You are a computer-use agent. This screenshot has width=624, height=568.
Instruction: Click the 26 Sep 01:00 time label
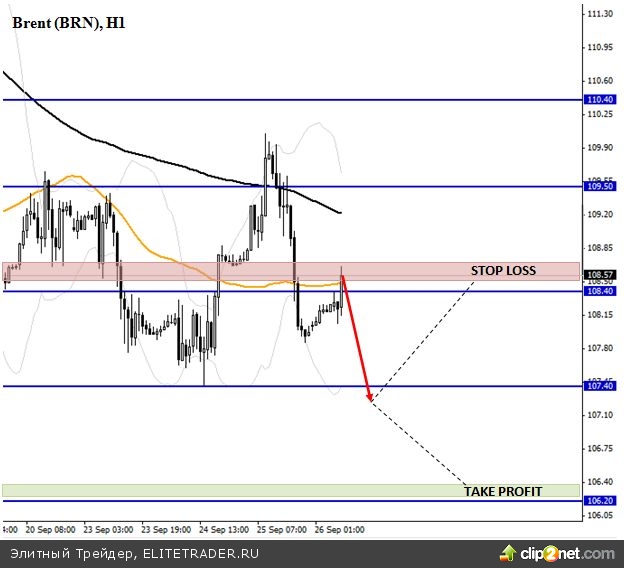[x=341, y=527]
